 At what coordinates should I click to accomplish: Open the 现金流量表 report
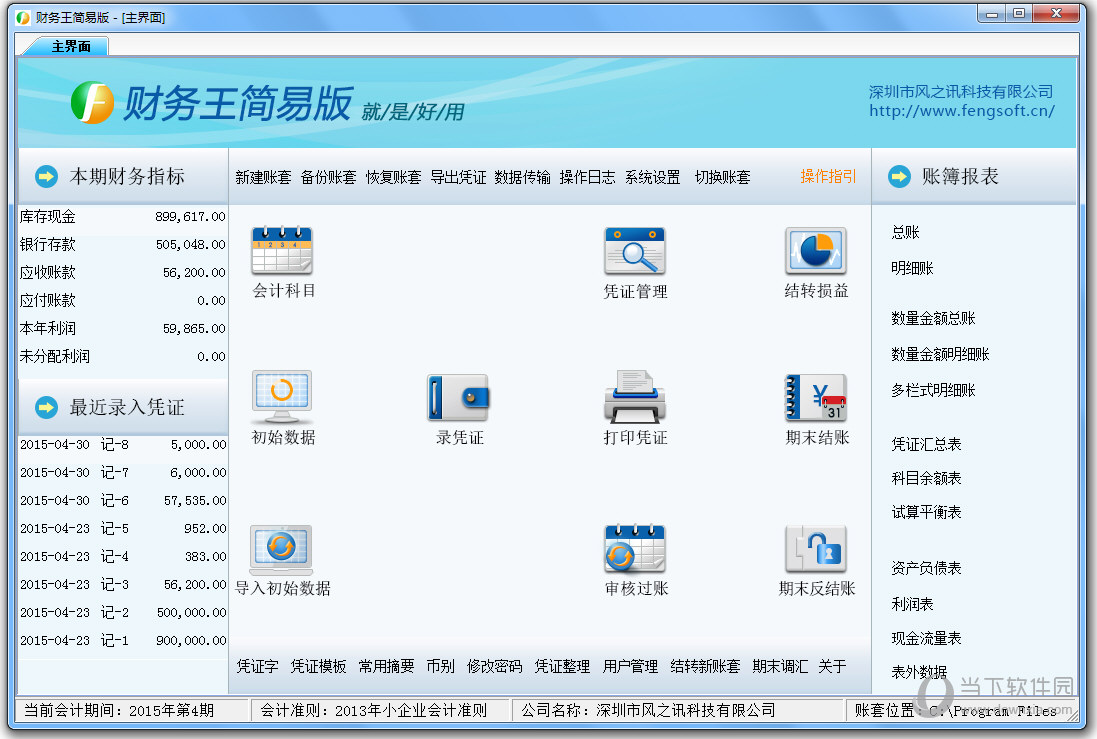click(926, 638)
